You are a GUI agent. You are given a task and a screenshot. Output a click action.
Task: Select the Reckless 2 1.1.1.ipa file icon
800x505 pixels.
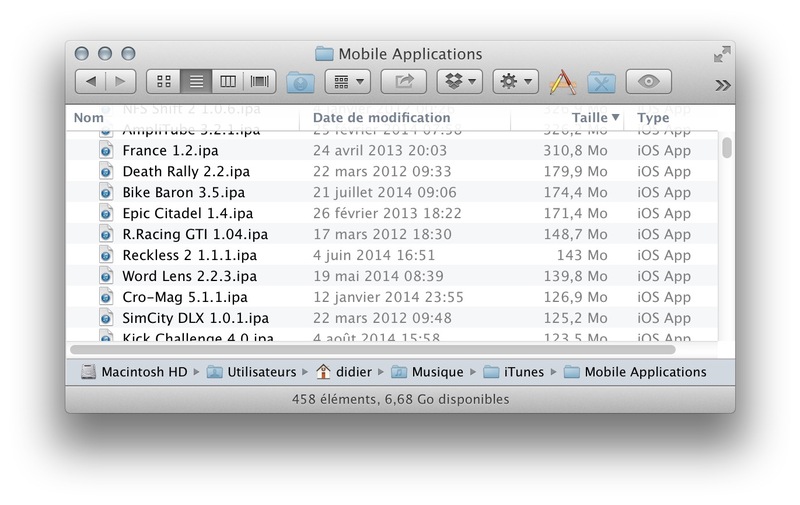(106, 256)
